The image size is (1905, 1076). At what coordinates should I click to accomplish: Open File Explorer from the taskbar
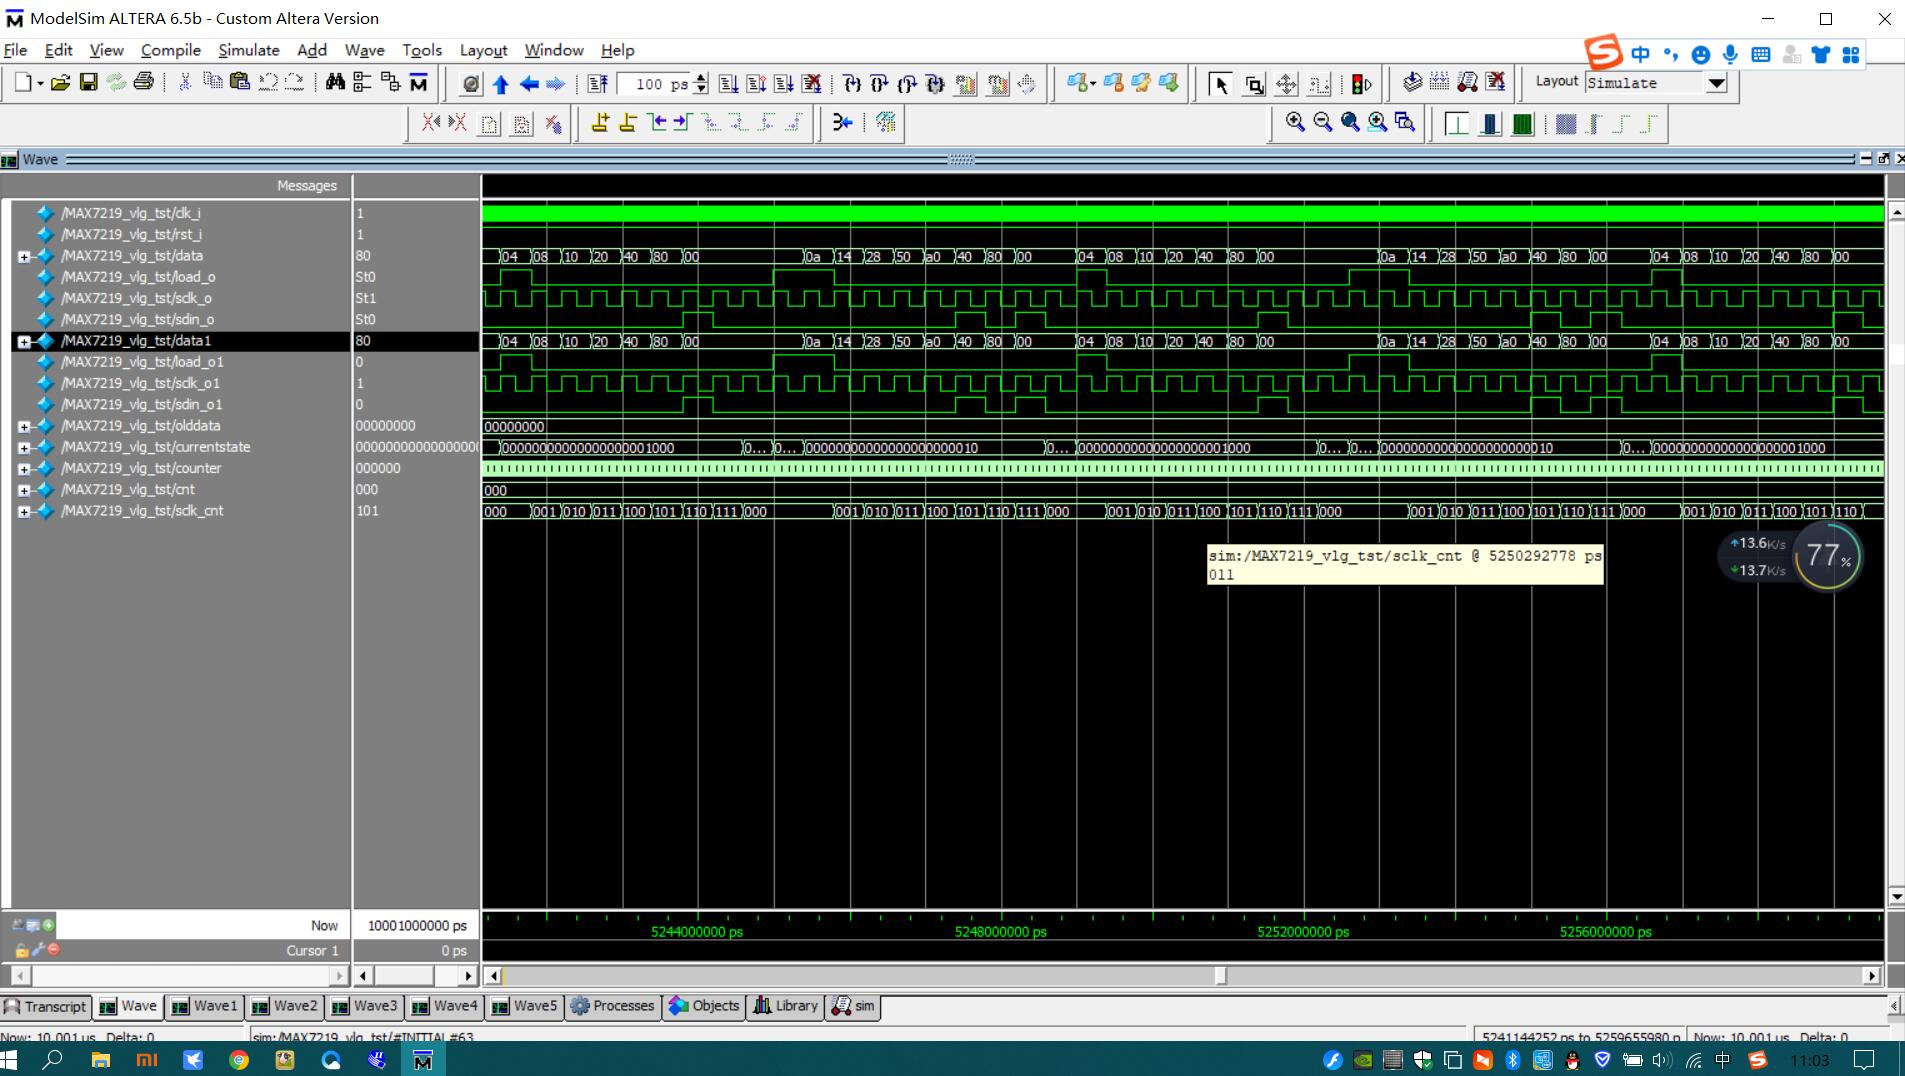[100, 1060]
